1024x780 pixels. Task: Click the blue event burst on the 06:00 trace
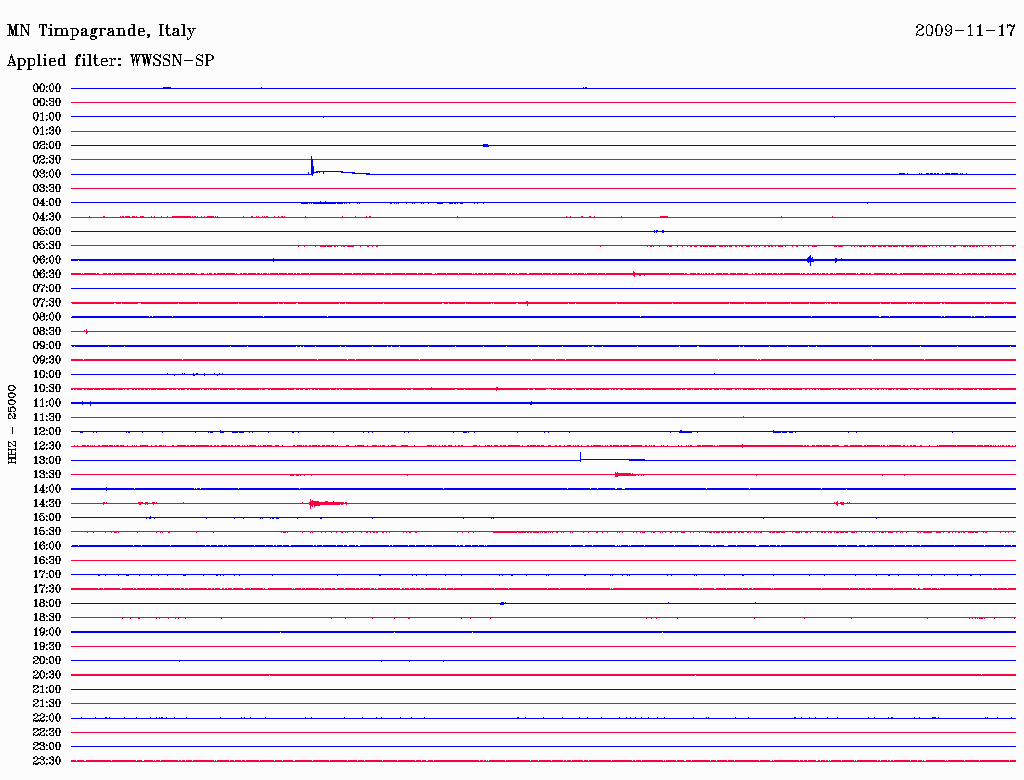pos(810,260)
